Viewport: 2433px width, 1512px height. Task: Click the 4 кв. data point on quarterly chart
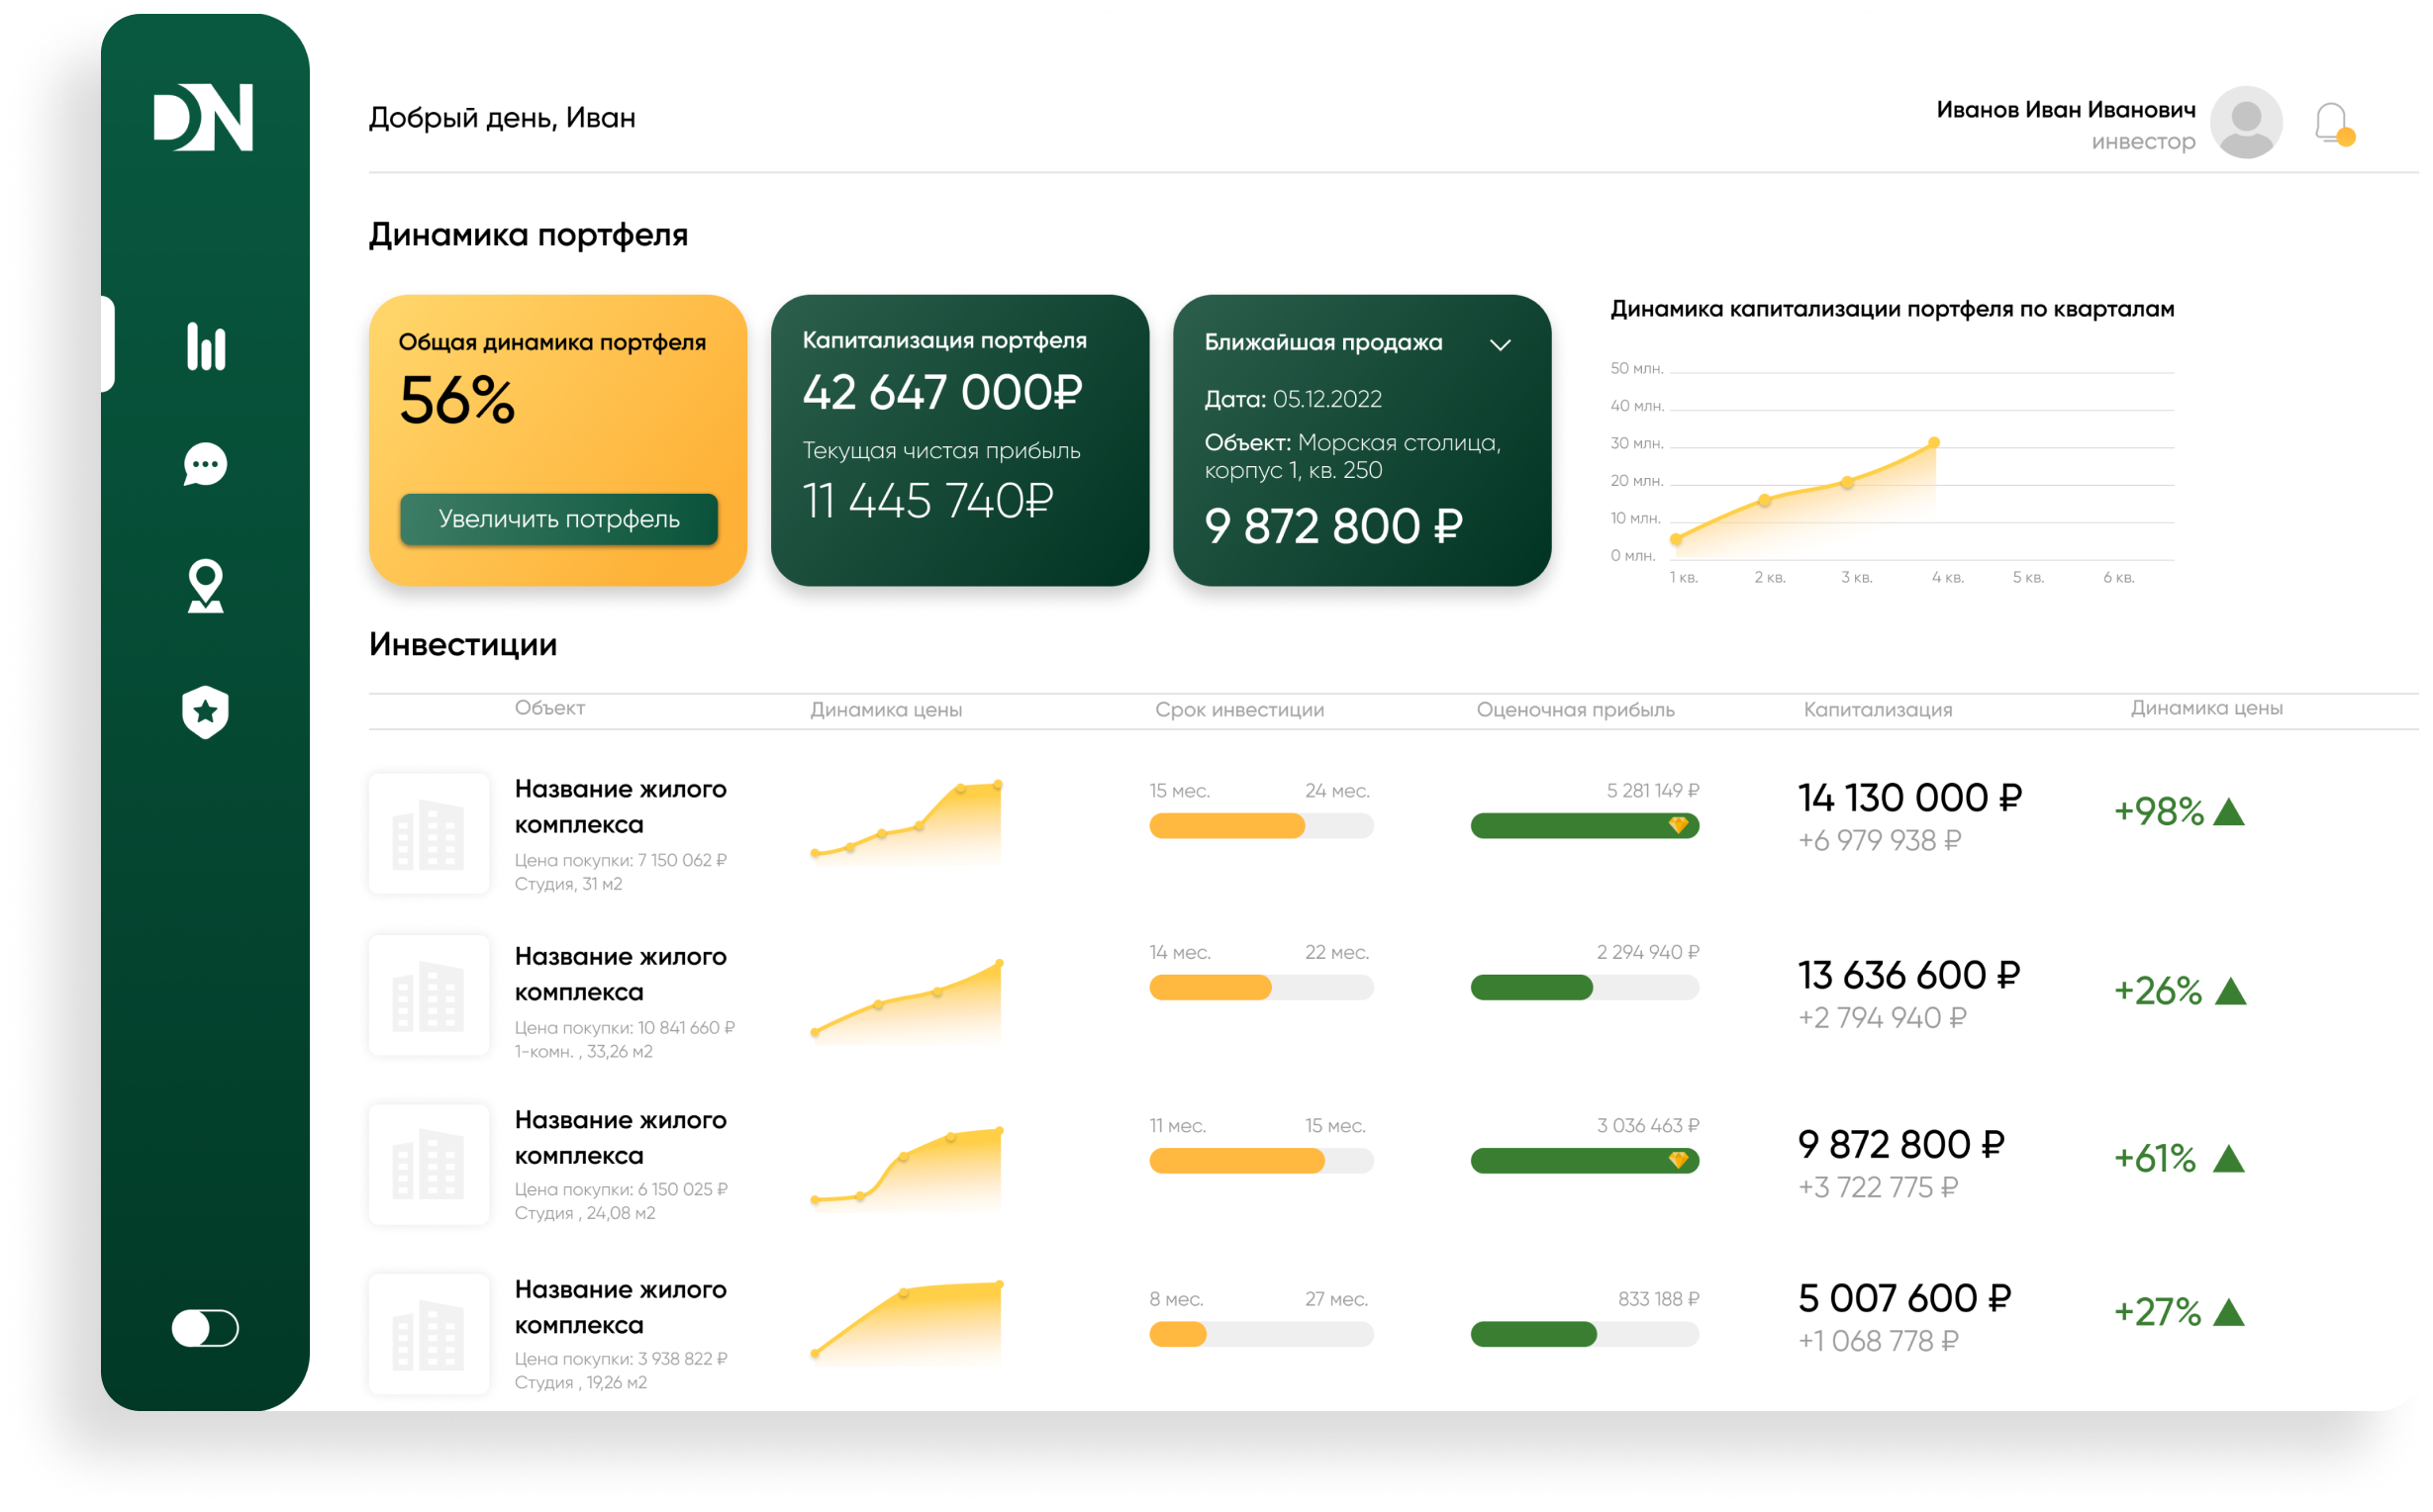pos(1934,443)
